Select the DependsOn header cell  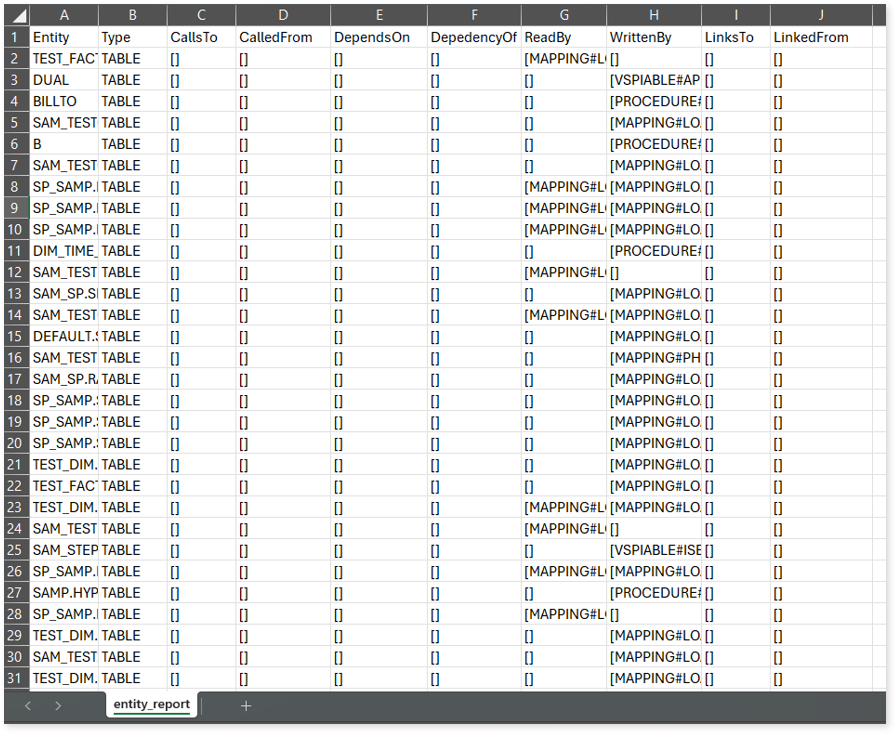[x=378, y=37]
